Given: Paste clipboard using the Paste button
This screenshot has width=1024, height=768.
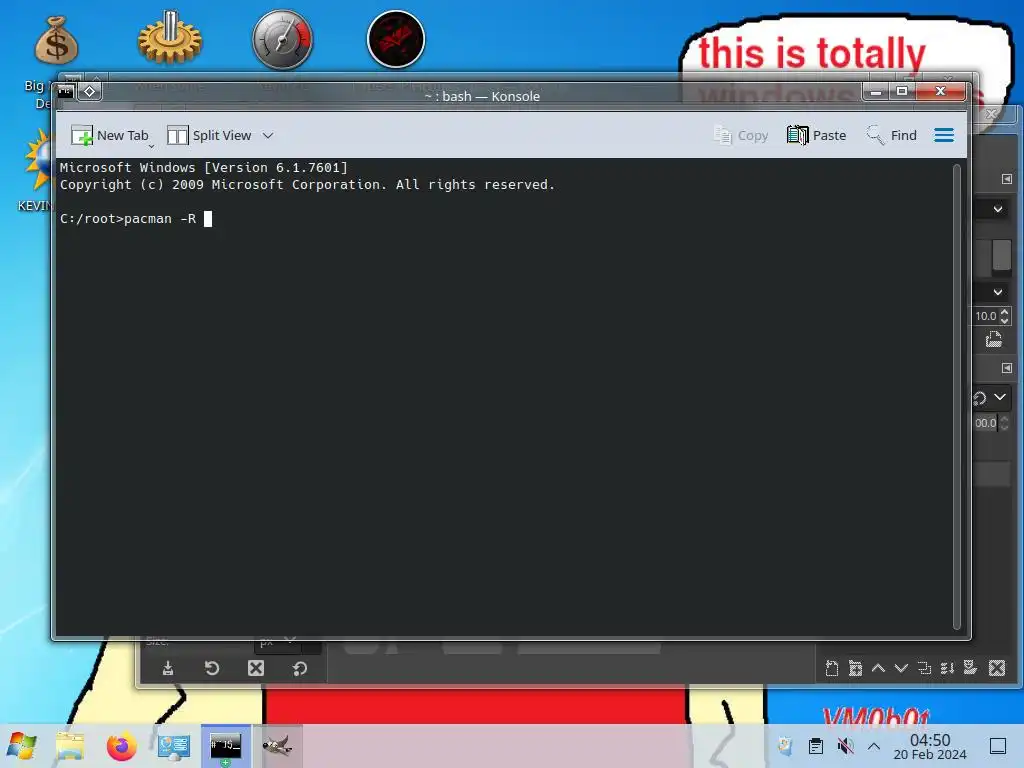Looking at the screenshot, I should 816,135.
